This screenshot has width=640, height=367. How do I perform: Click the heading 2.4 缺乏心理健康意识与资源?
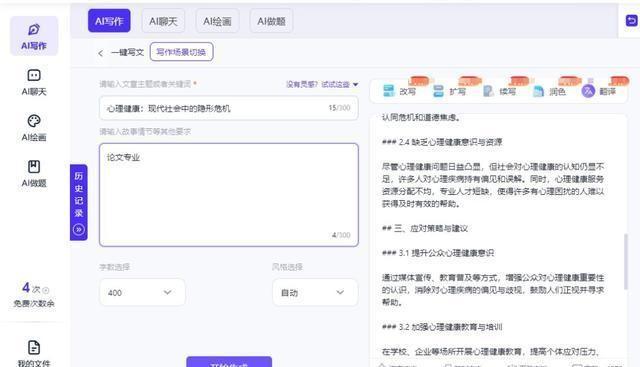pos(442,142)
